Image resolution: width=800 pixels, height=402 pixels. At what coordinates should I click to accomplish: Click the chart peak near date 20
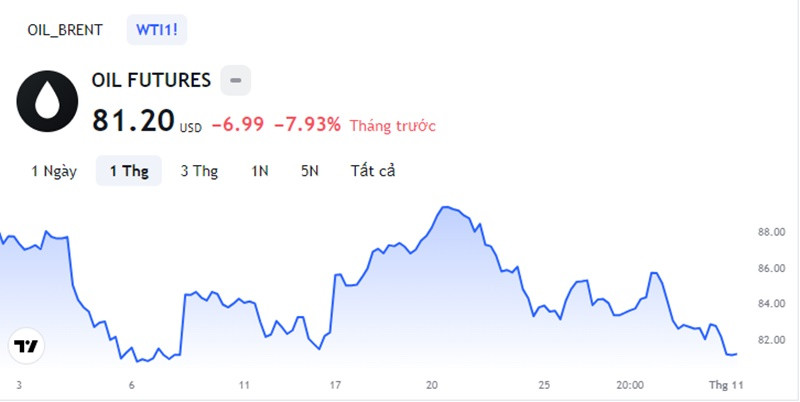click(445, 207)
